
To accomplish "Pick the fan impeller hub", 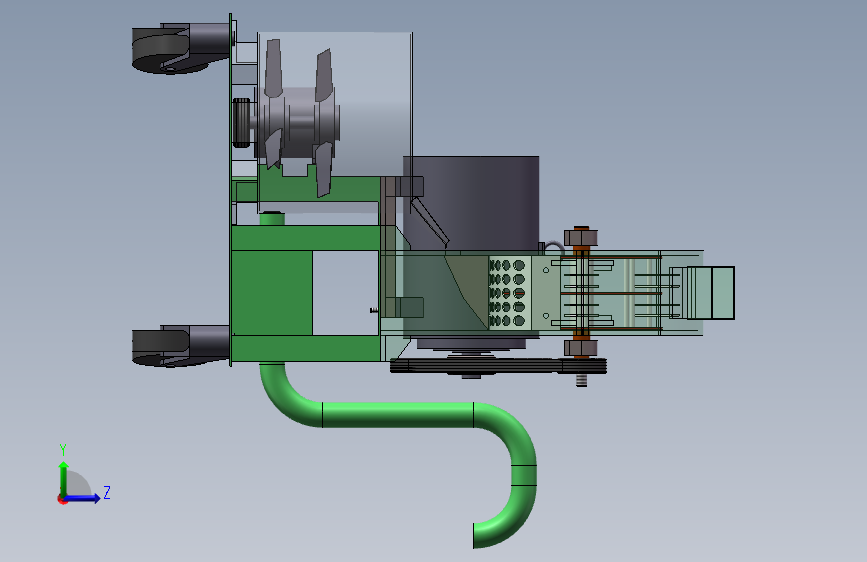I will pos(301,123).
